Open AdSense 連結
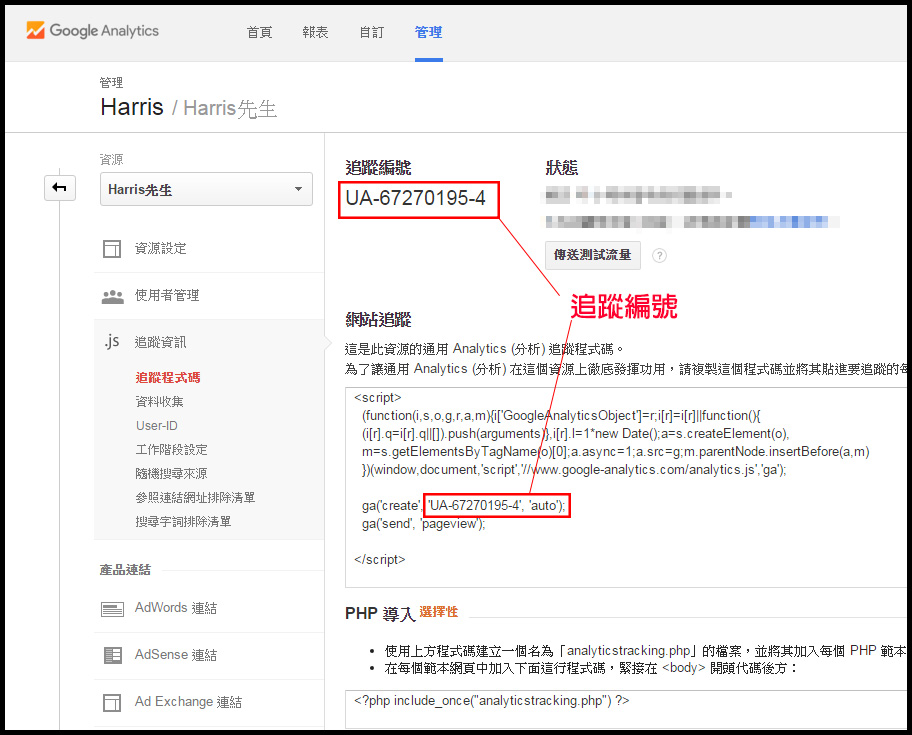 click(x=176, y=655)
